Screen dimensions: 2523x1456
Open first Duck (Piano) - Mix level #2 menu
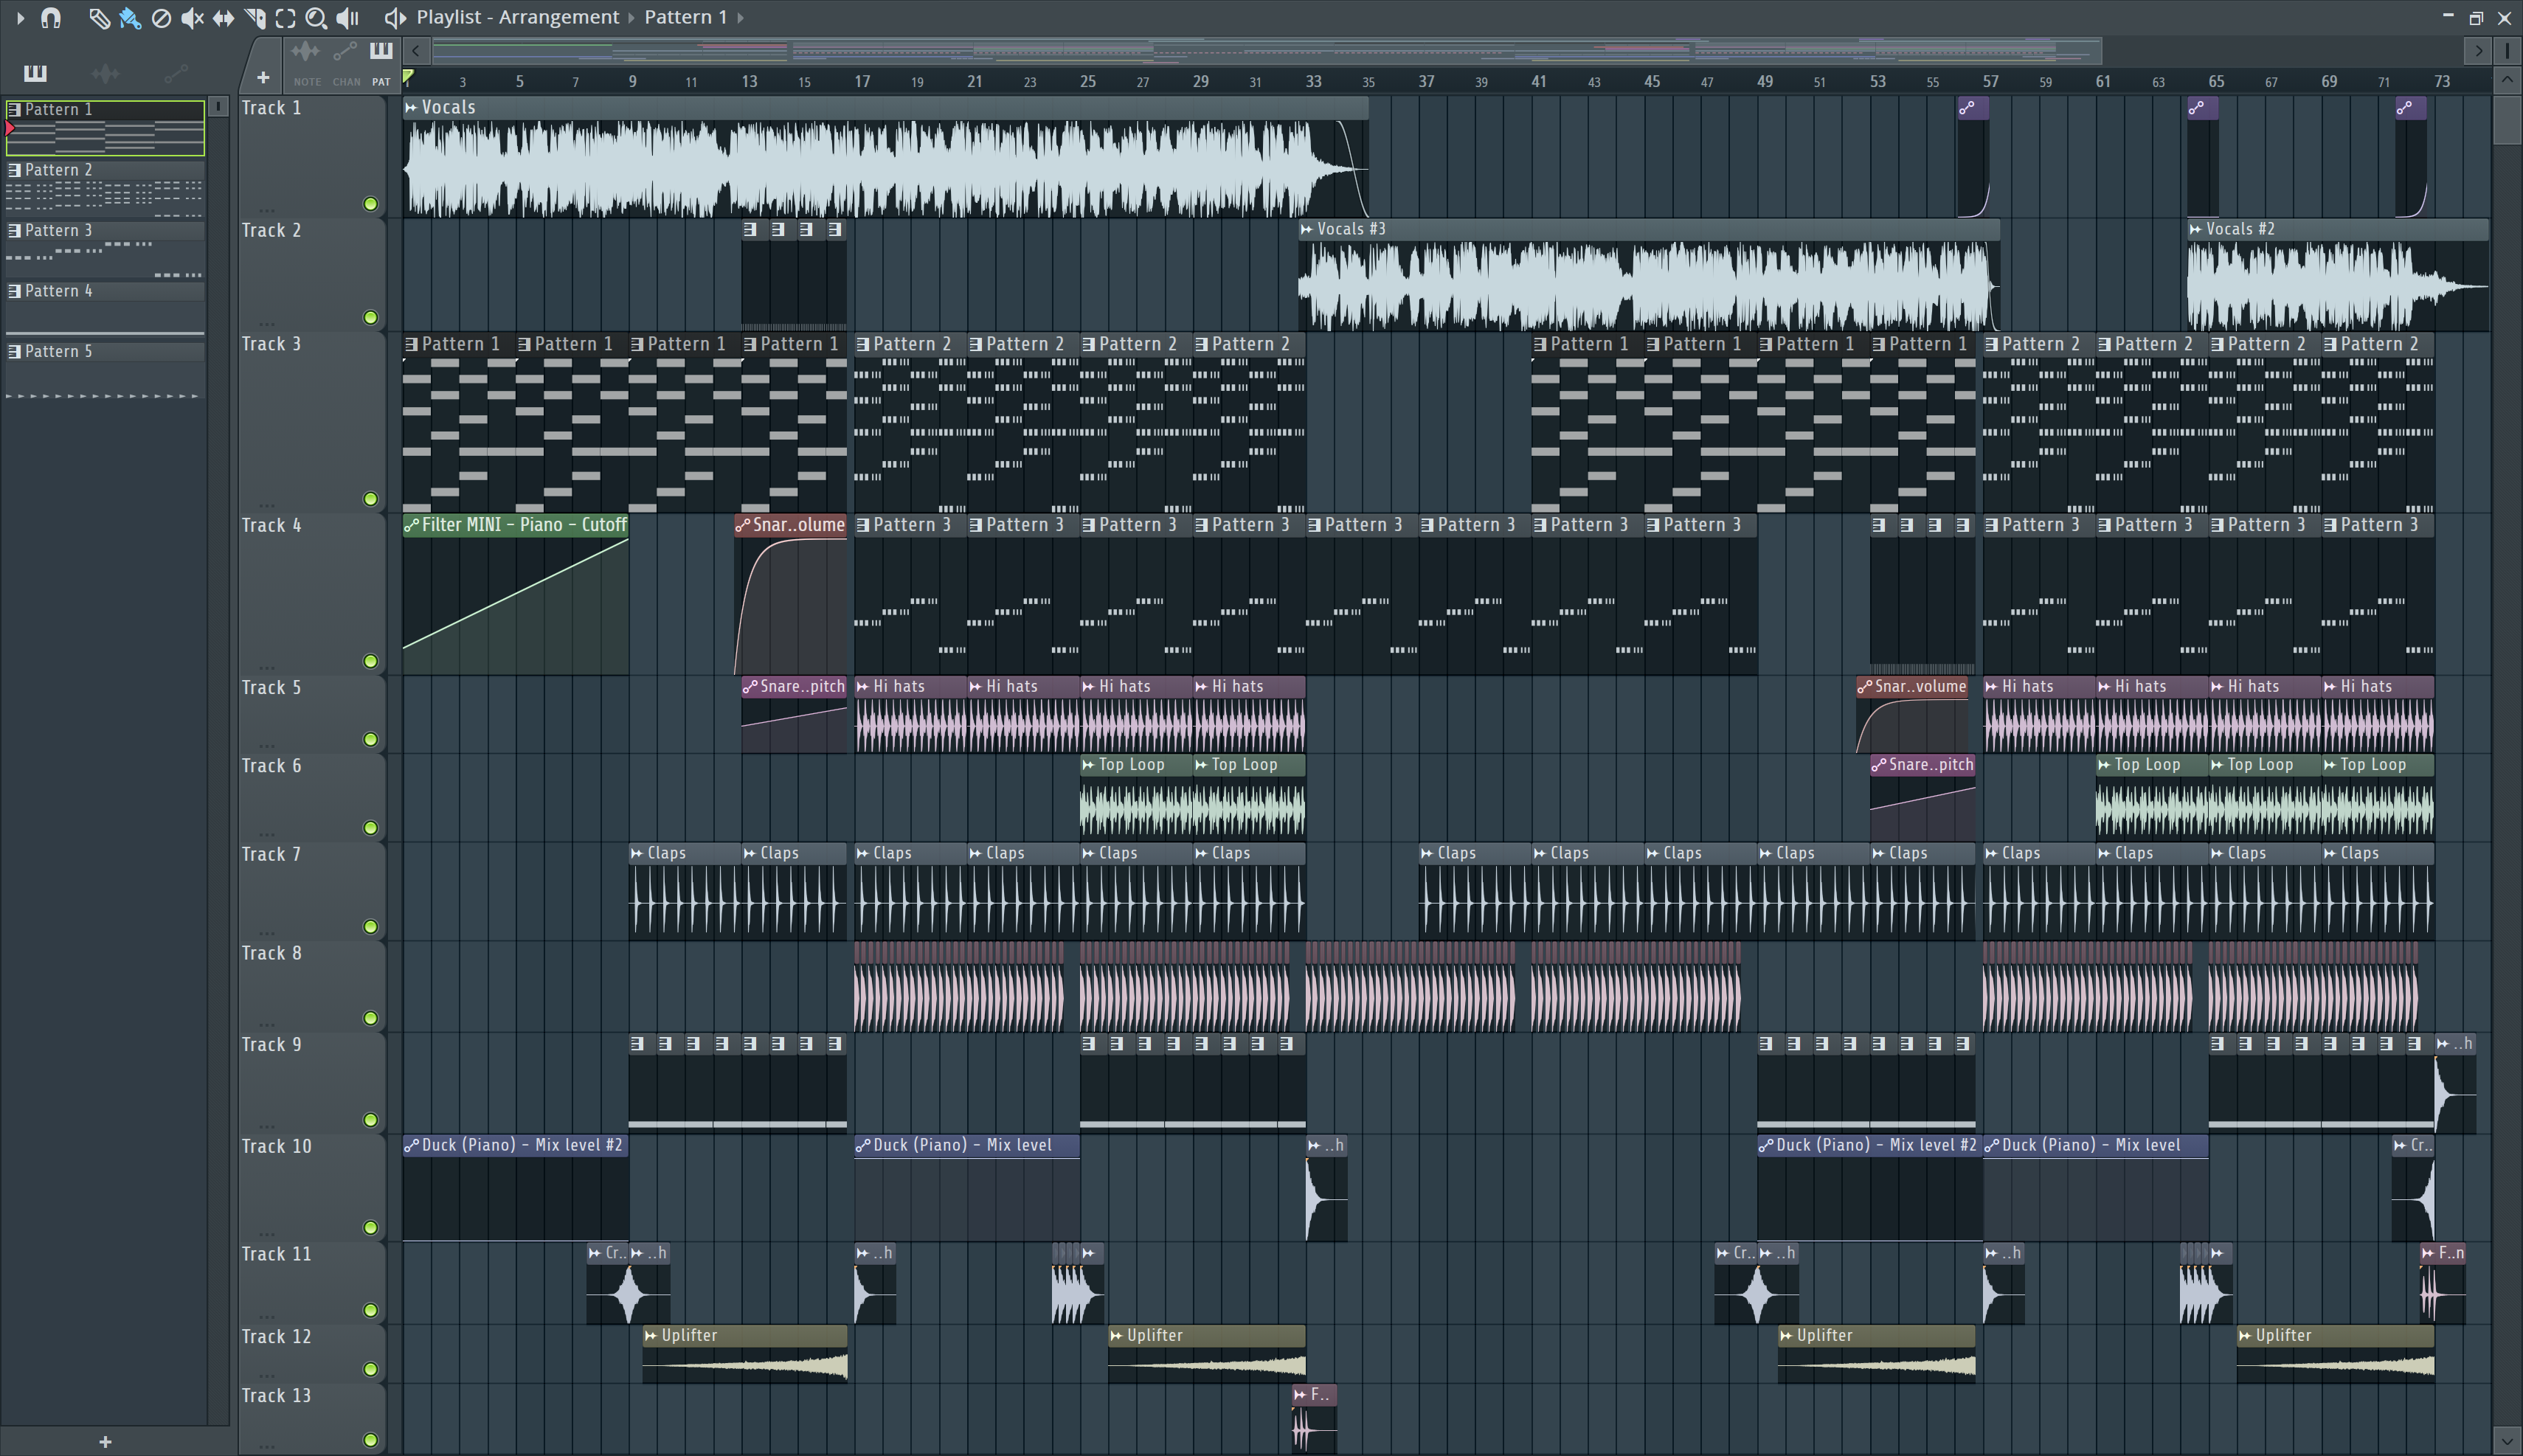click(411, 1146)
